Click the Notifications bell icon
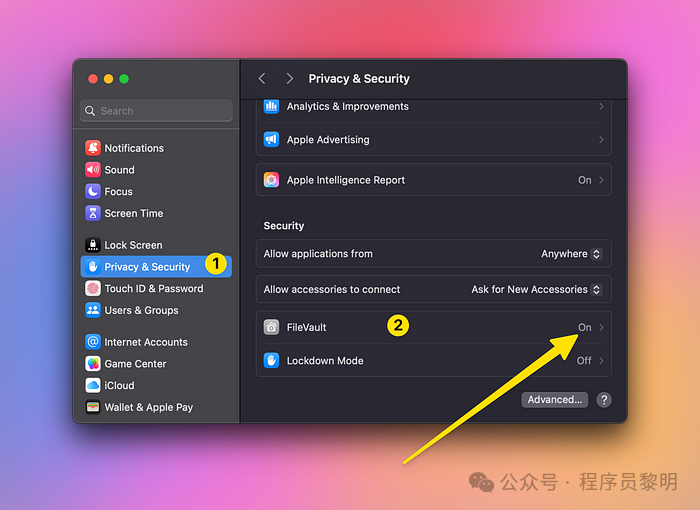Viewport: 700px width, 510px height. [x=93, y=148]
